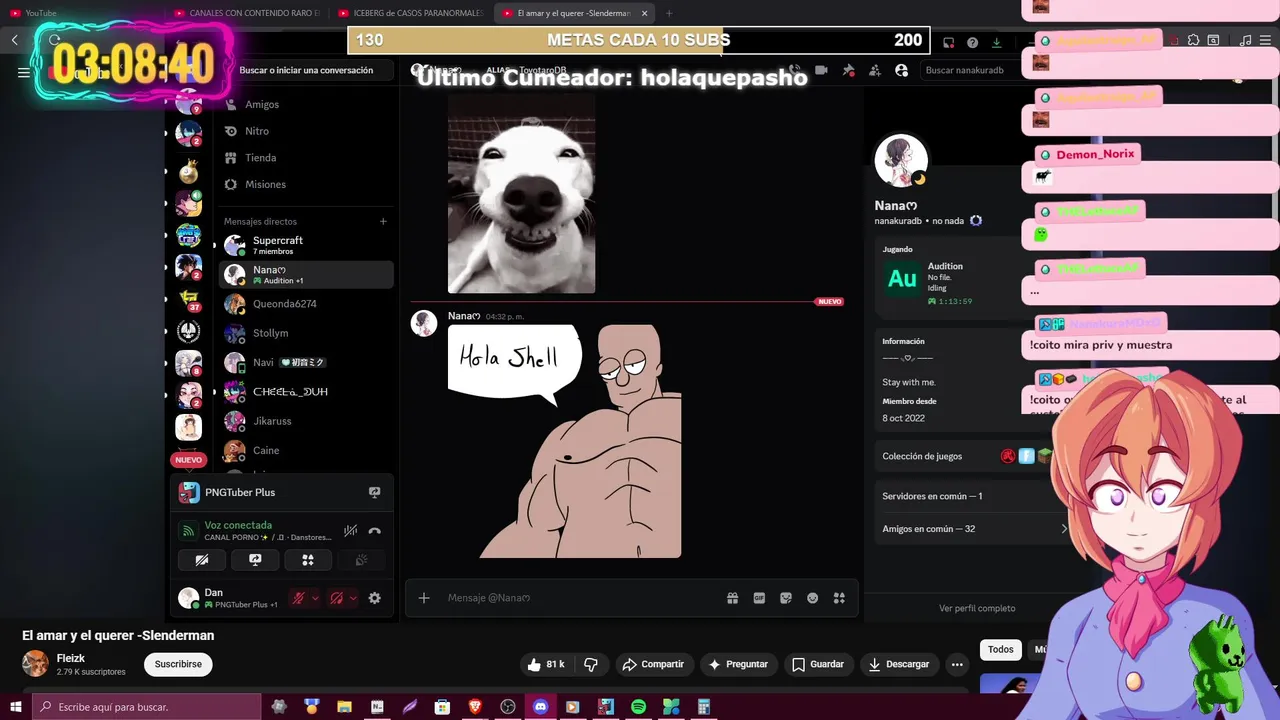Switch to ICEBERG DE CASOS PARANORMALES tab
This screenshot has width=1280, height=720.
point(410,13)
